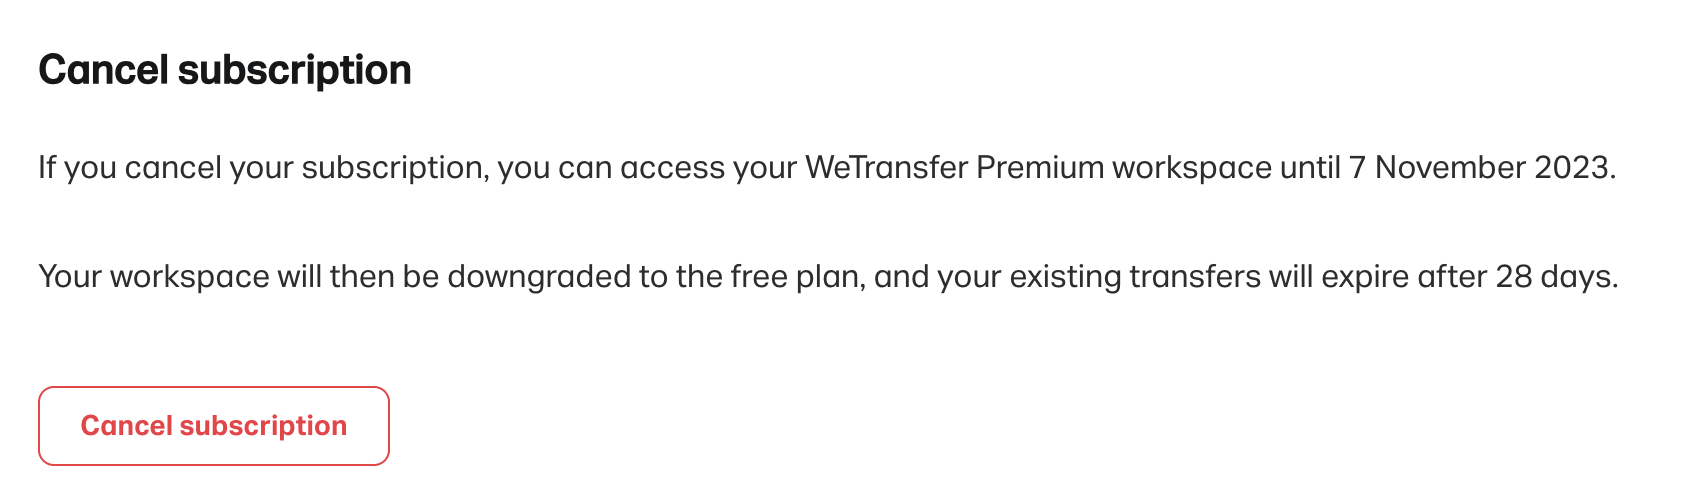Click the word subscription in the heading
Viewport: 1684px width, 504px height.
pos(294,72)
